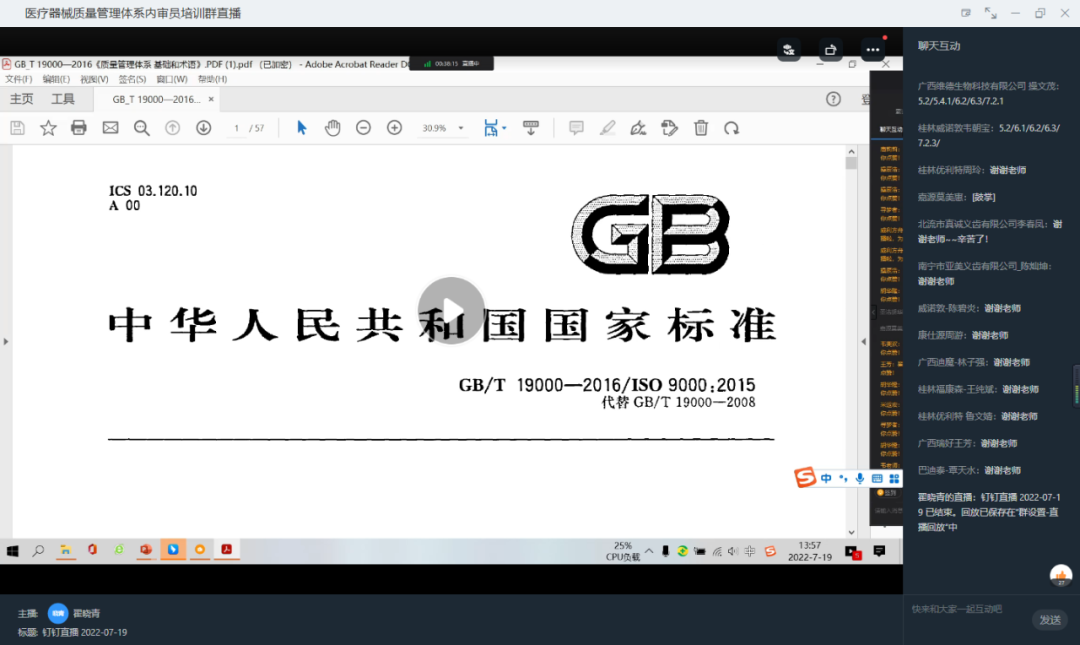Click the magnifier search icon in Acrobat
Screen dimensions: 1080x645
coord(141,128)
